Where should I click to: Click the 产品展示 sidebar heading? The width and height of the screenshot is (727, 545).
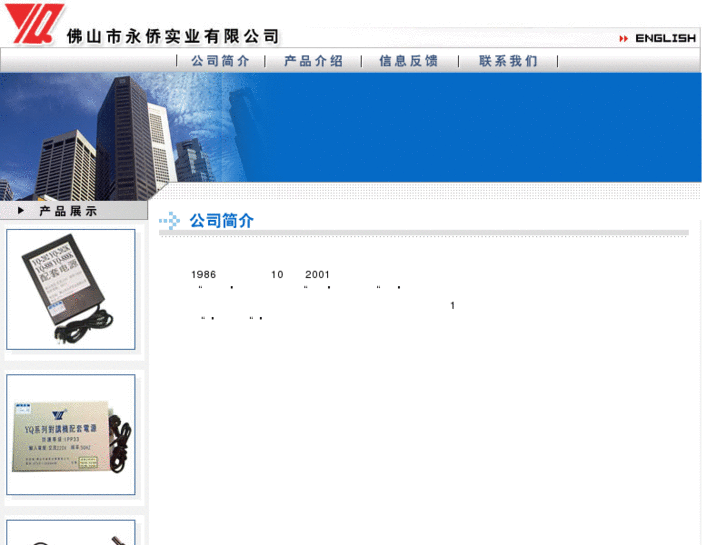68,211
